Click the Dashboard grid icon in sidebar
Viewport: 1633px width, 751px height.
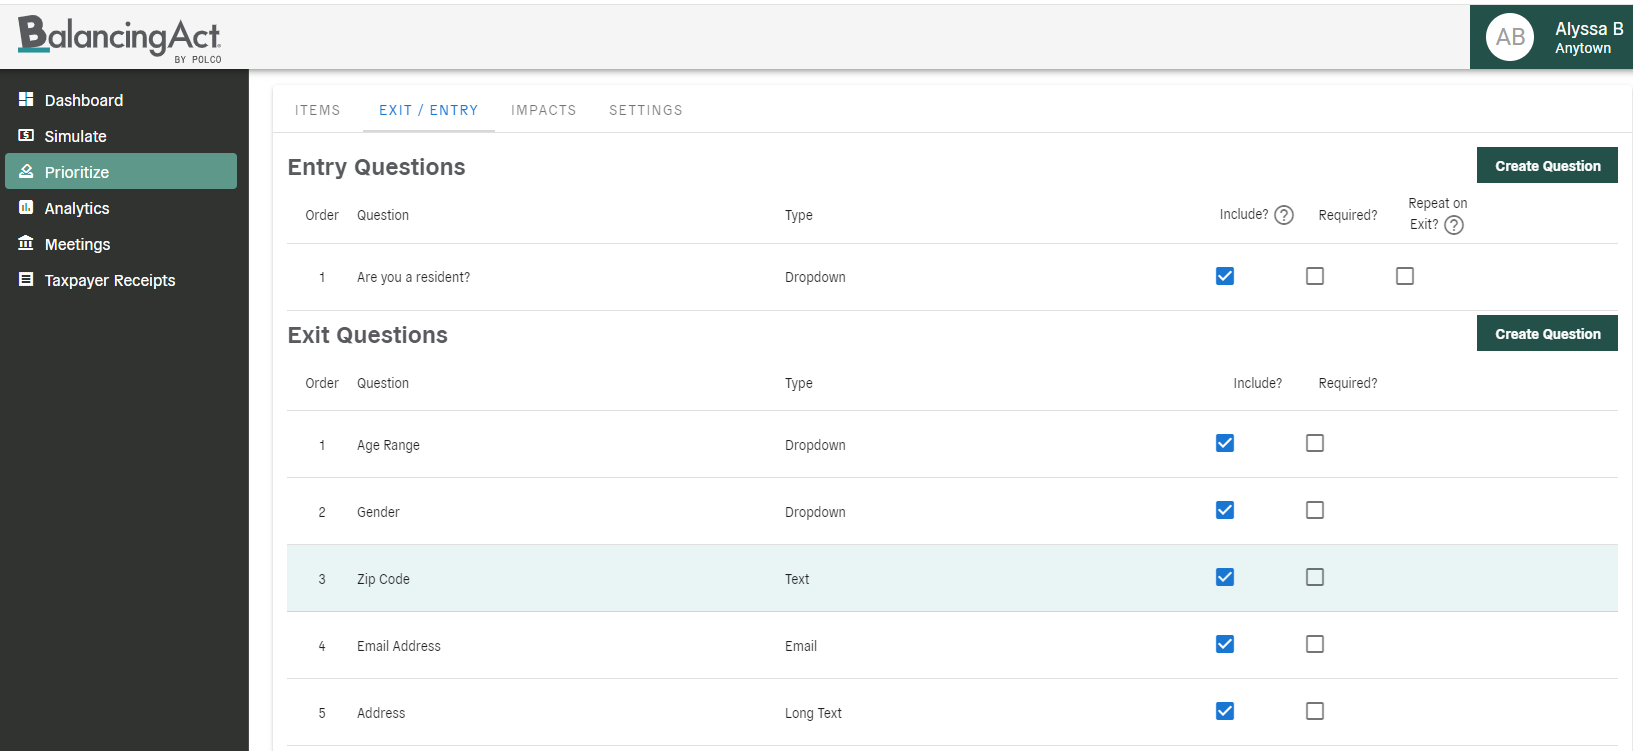pos(26,99)
